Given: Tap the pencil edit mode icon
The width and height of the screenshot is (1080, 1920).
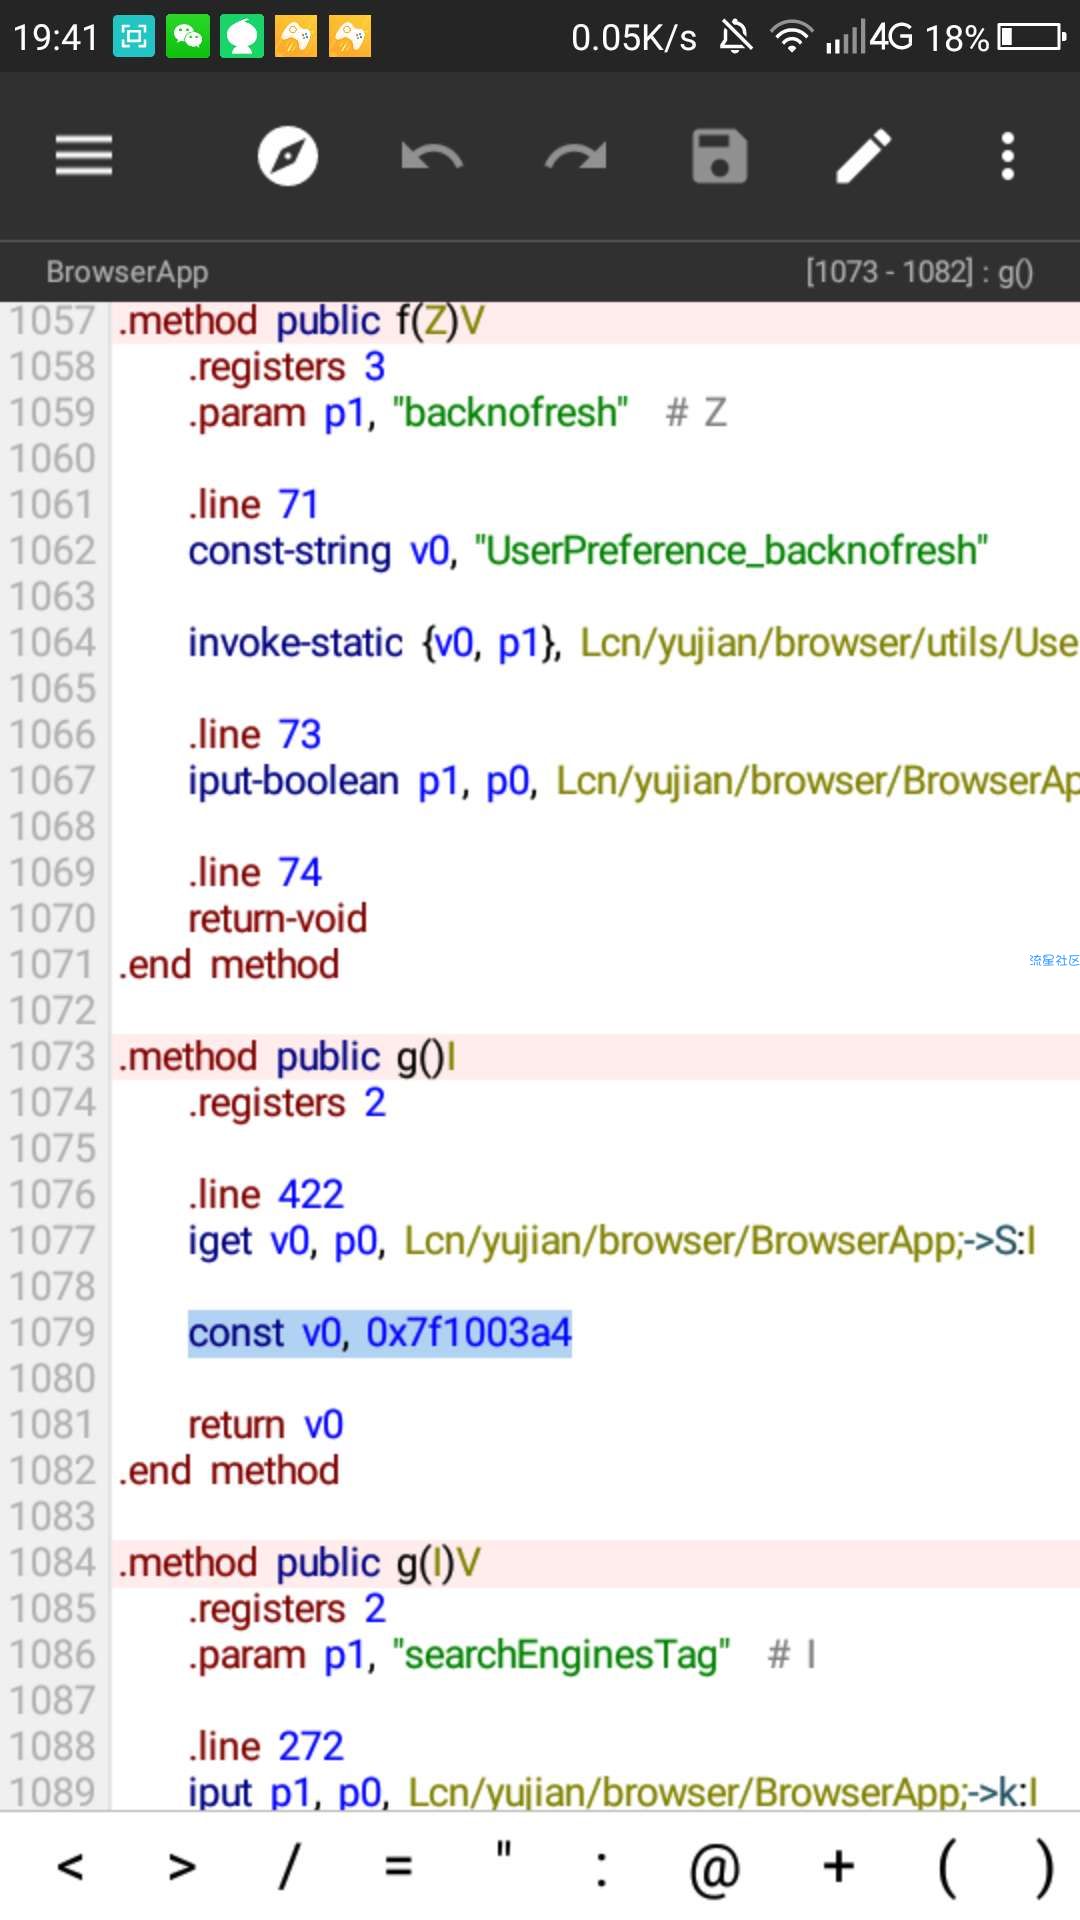Looking at the screenshot, I should 864,156.
